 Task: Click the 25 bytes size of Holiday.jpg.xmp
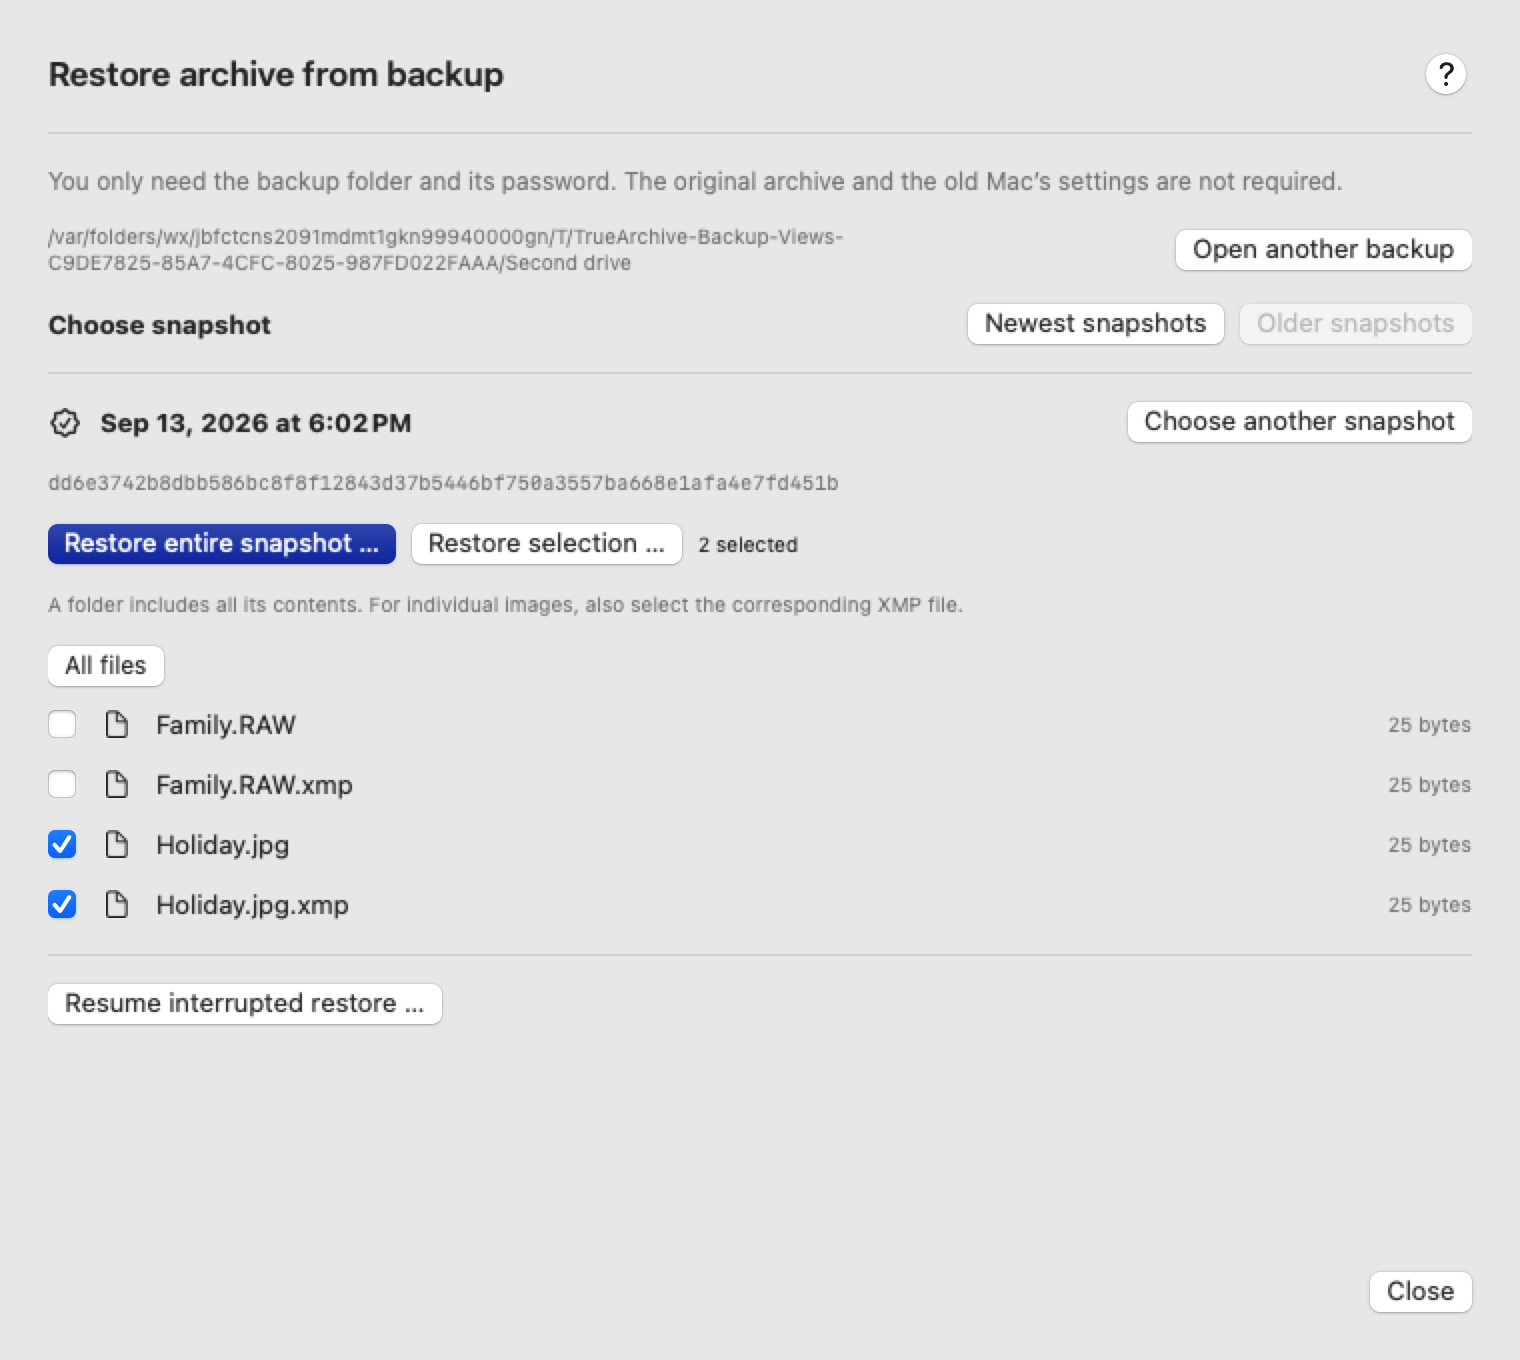point(1429,905)
